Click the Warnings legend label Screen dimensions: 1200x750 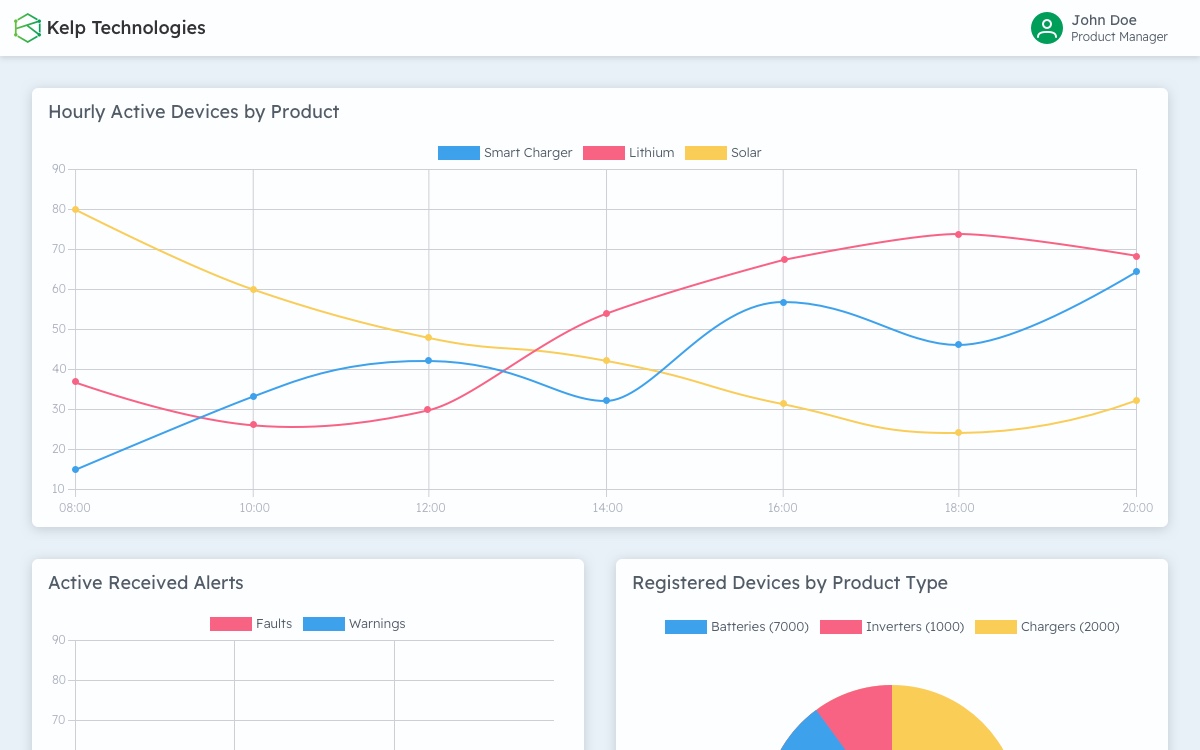pos(377,624)
